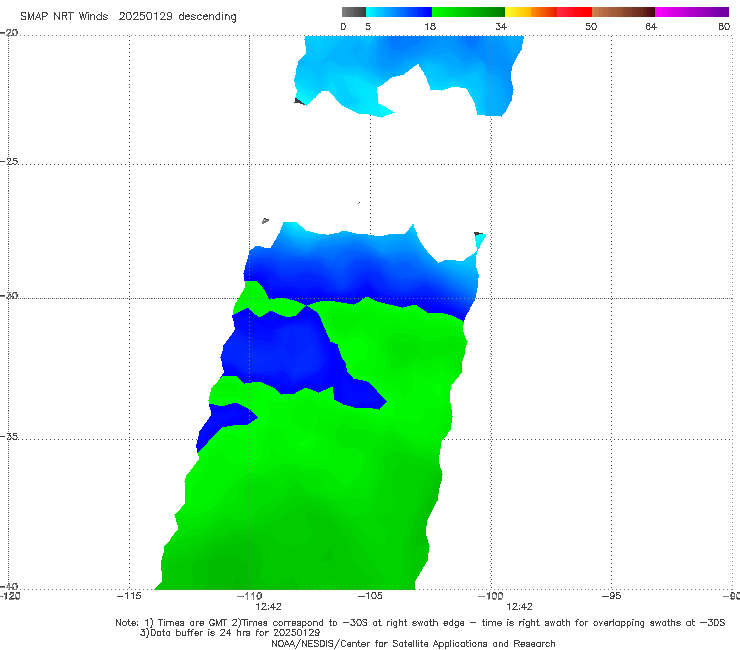Viewport: 740px width, 650px height.
Task: Click the green segment of the color bar
Action: [x=468, y=12]
